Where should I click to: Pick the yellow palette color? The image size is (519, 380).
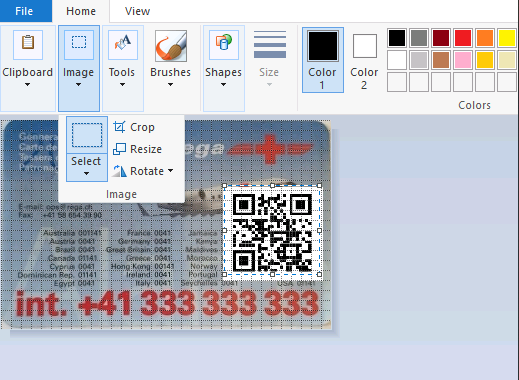pyautogui.click(x=507, y=38)
